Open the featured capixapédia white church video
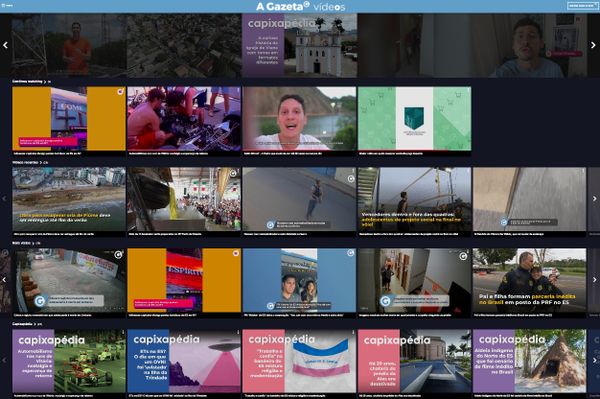This screenshot has height=399, width=600. [x=300, y=45]
